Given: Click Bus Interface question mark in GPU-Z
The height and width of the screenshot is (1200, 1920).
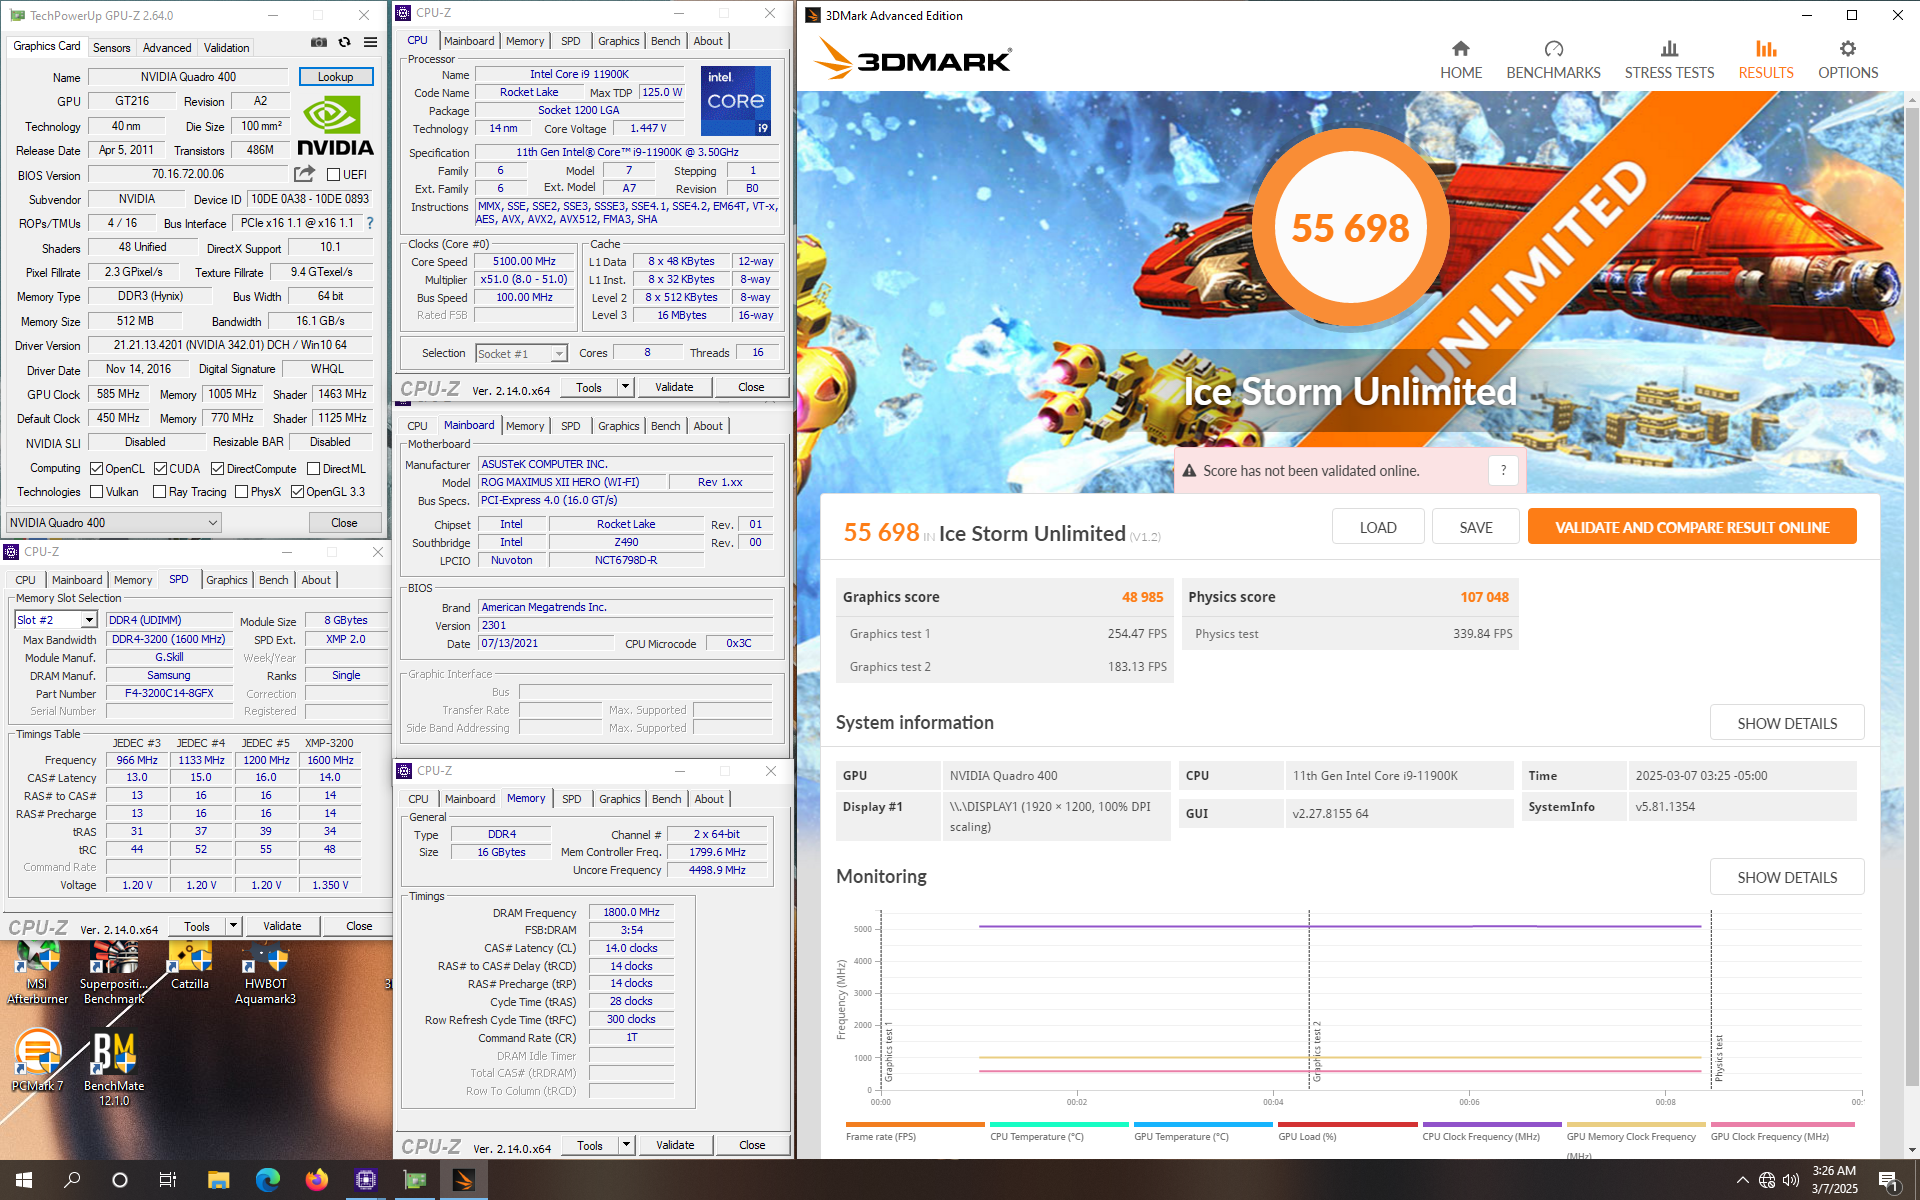Looking at the screenshot, I should click(370, 223).
